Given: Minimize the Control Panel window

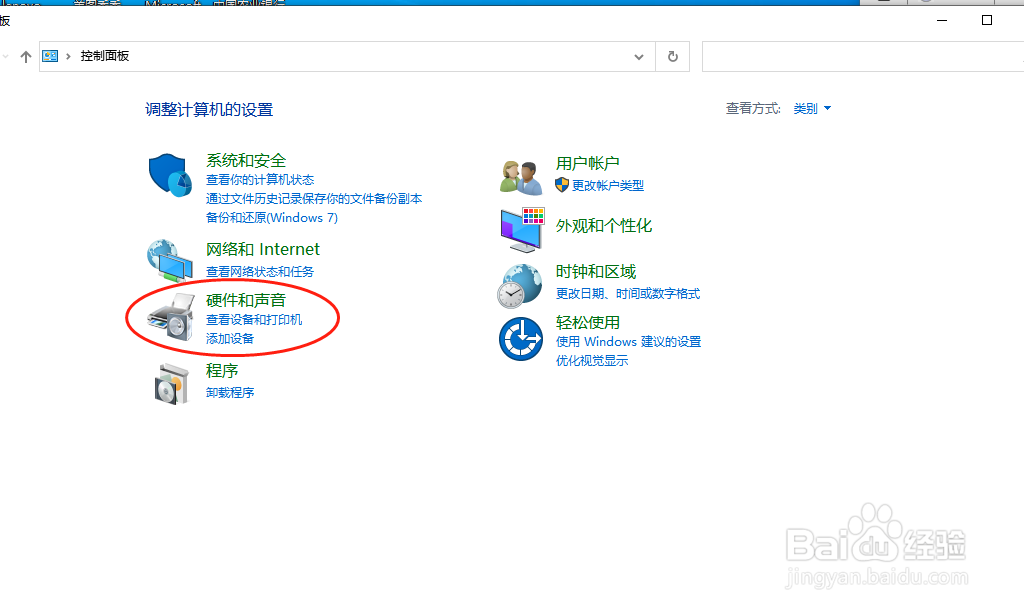Looking at the screenshot, I should coord(942,20).
